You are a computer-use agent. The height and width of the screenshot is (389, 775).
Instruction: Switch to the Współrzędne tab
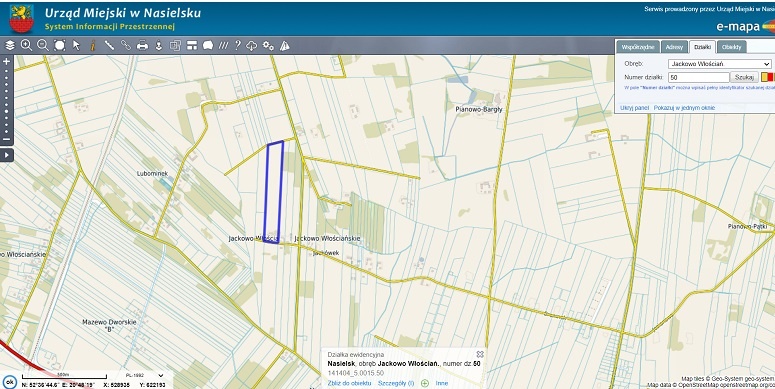tap(638, 47)
